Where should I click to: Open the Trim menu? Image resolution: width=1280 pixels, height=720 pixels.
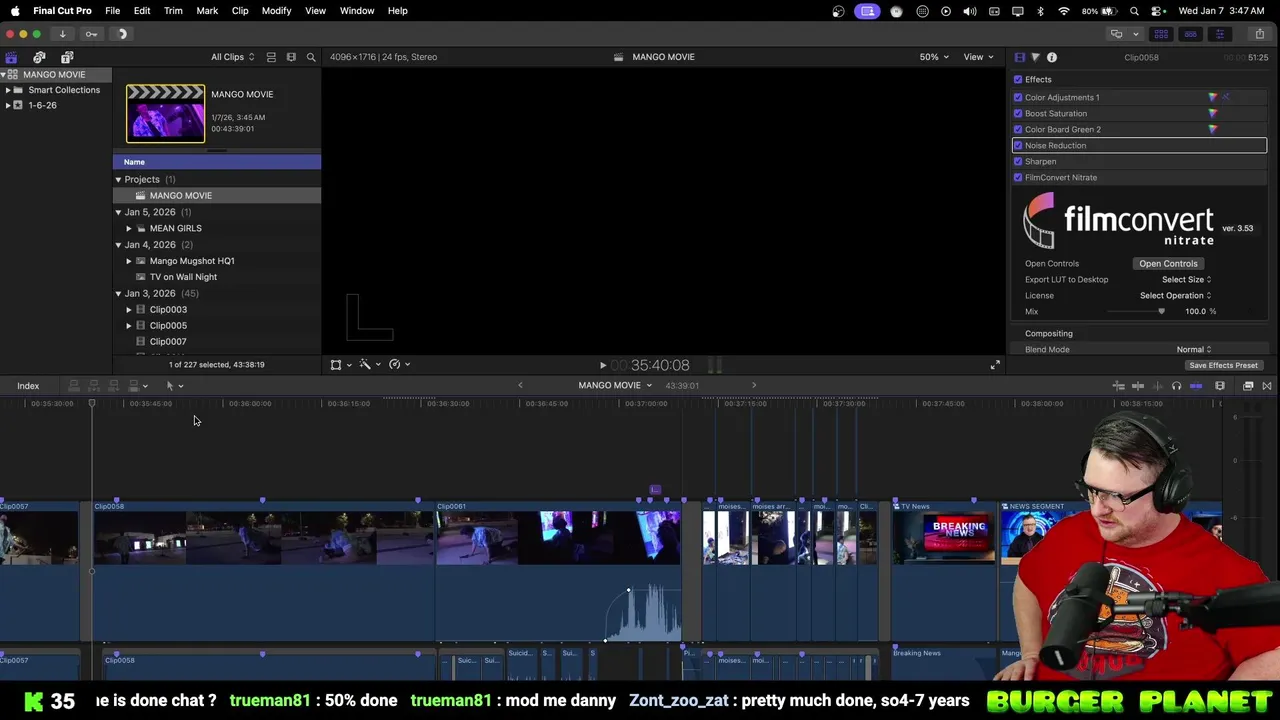[173, 11]
